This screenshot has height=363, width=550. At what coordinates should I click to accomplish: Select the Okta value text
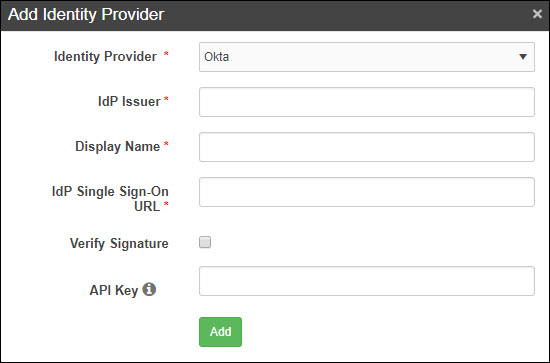(x=216, y=57)
